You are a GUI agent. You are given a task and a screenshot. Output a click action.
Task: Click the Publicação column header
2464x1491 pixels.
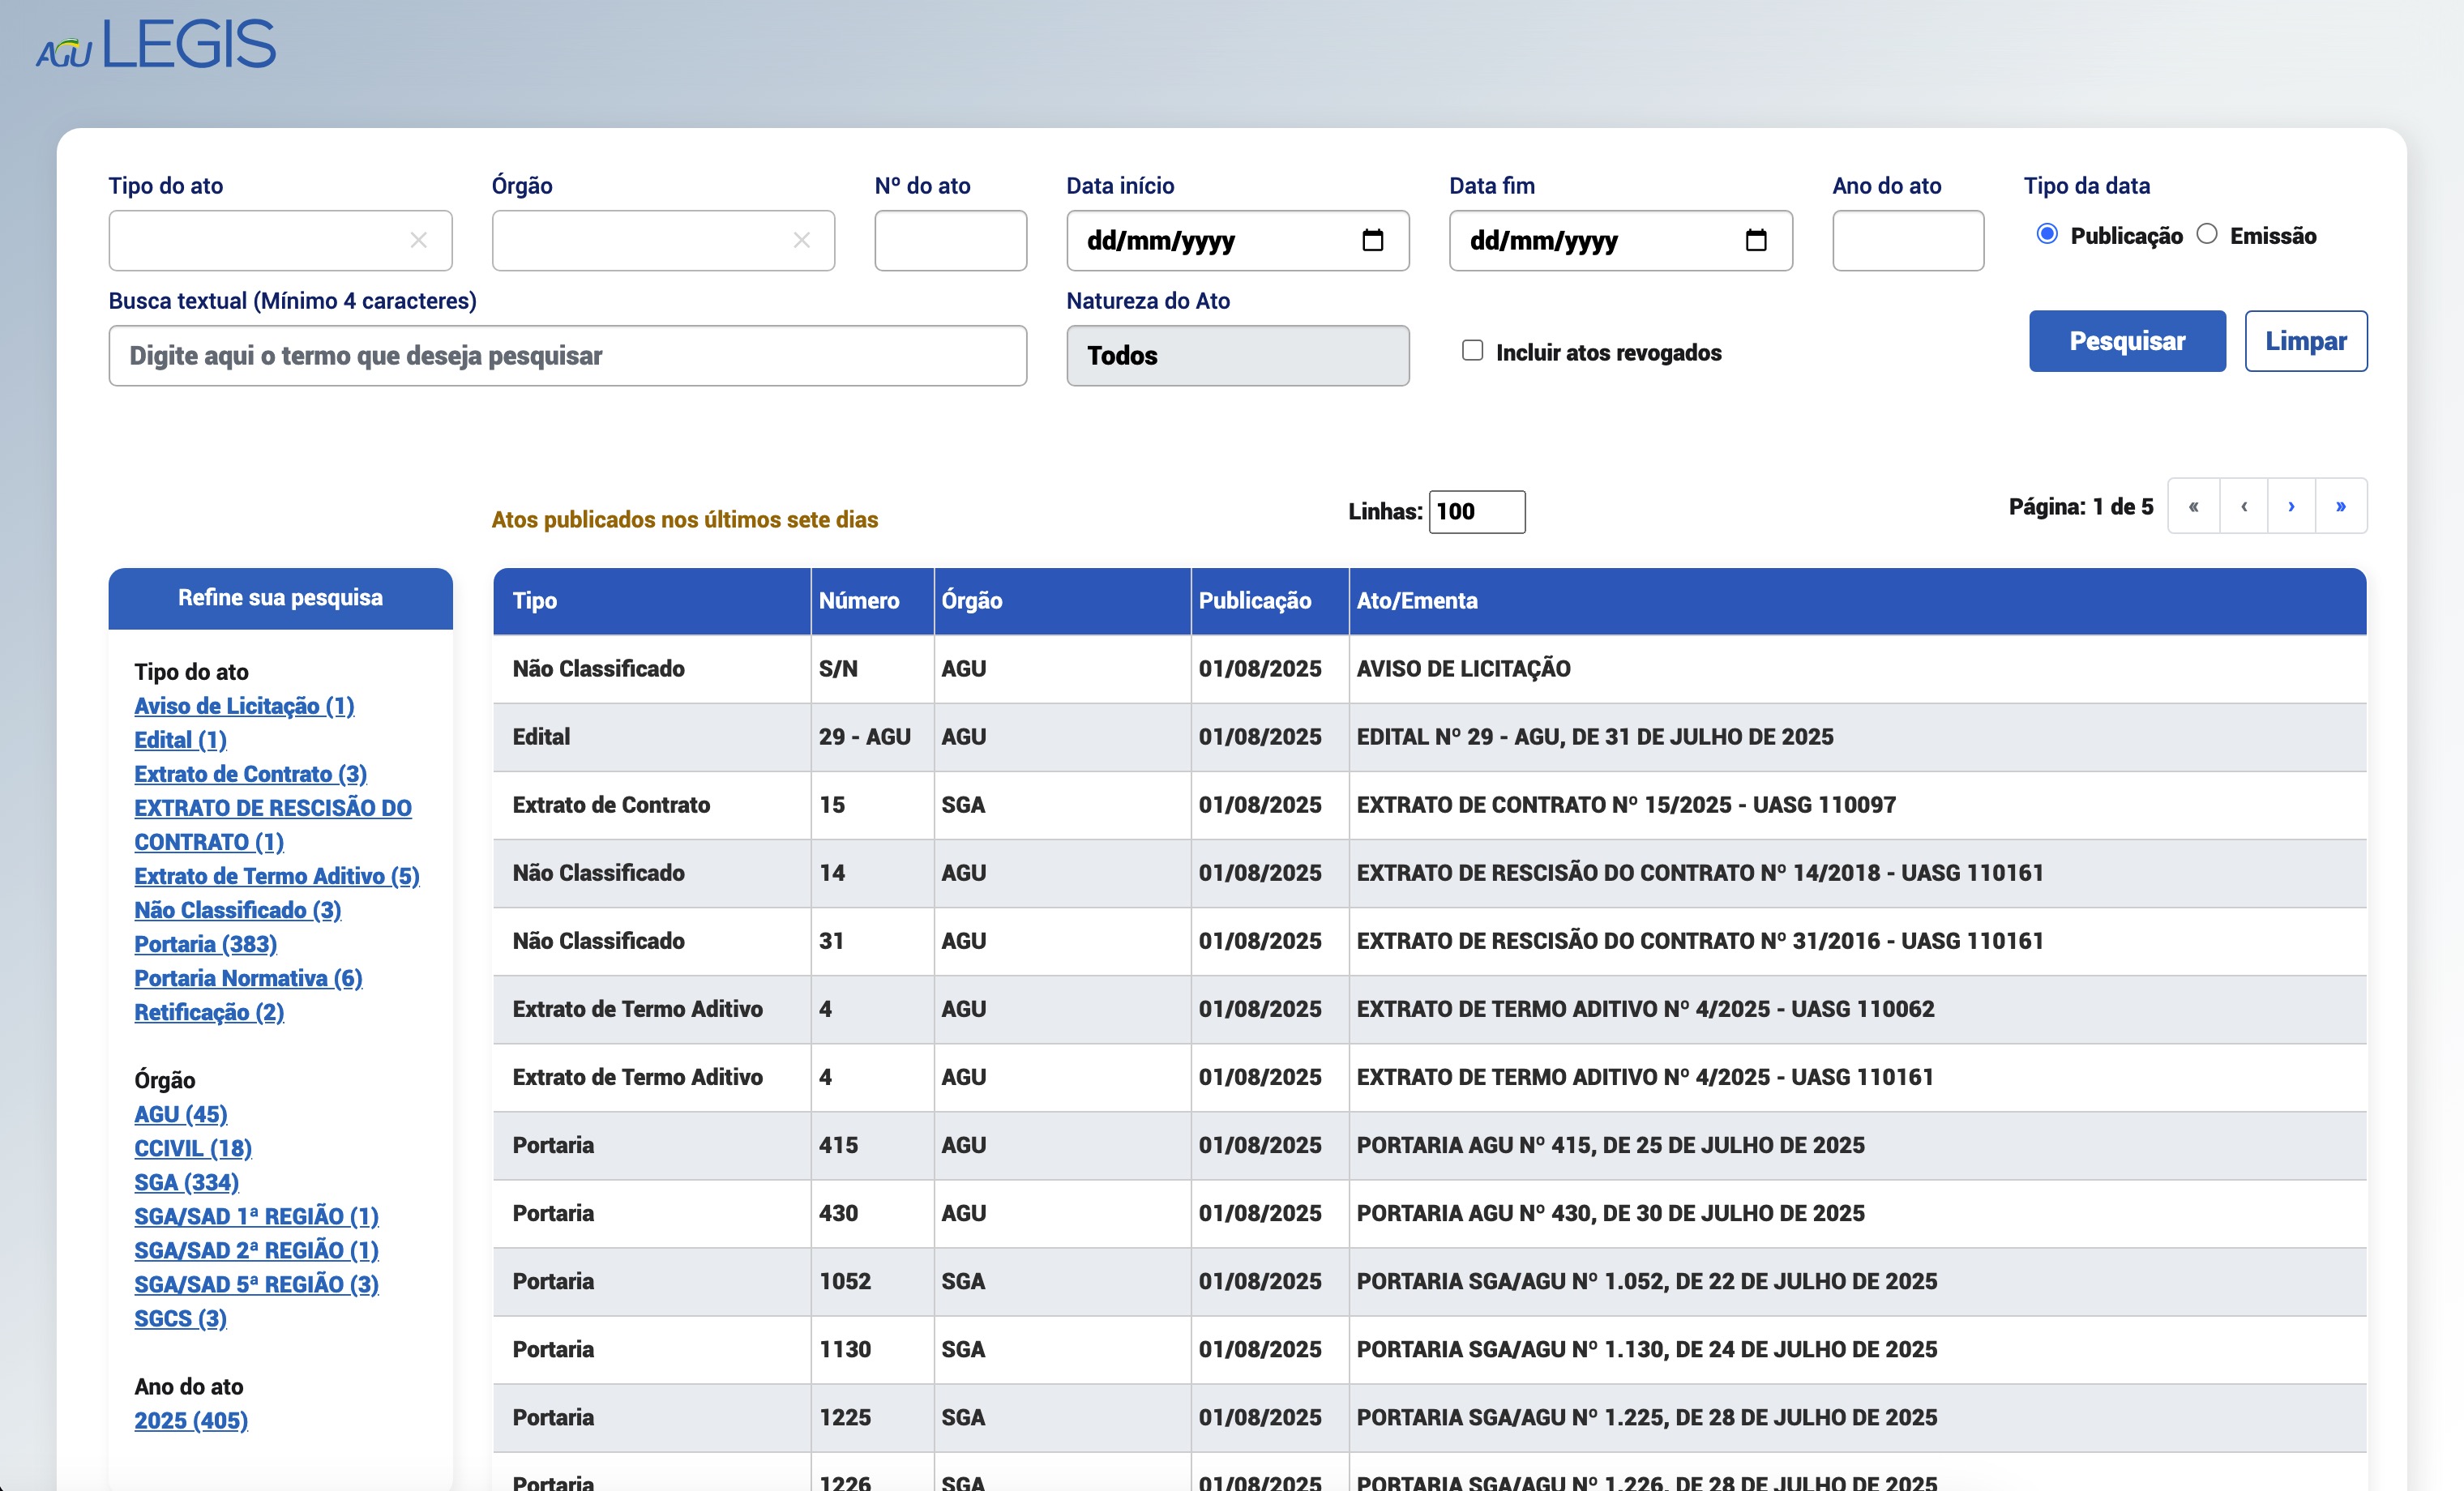pyautogui.click(x=1270, y=601)
